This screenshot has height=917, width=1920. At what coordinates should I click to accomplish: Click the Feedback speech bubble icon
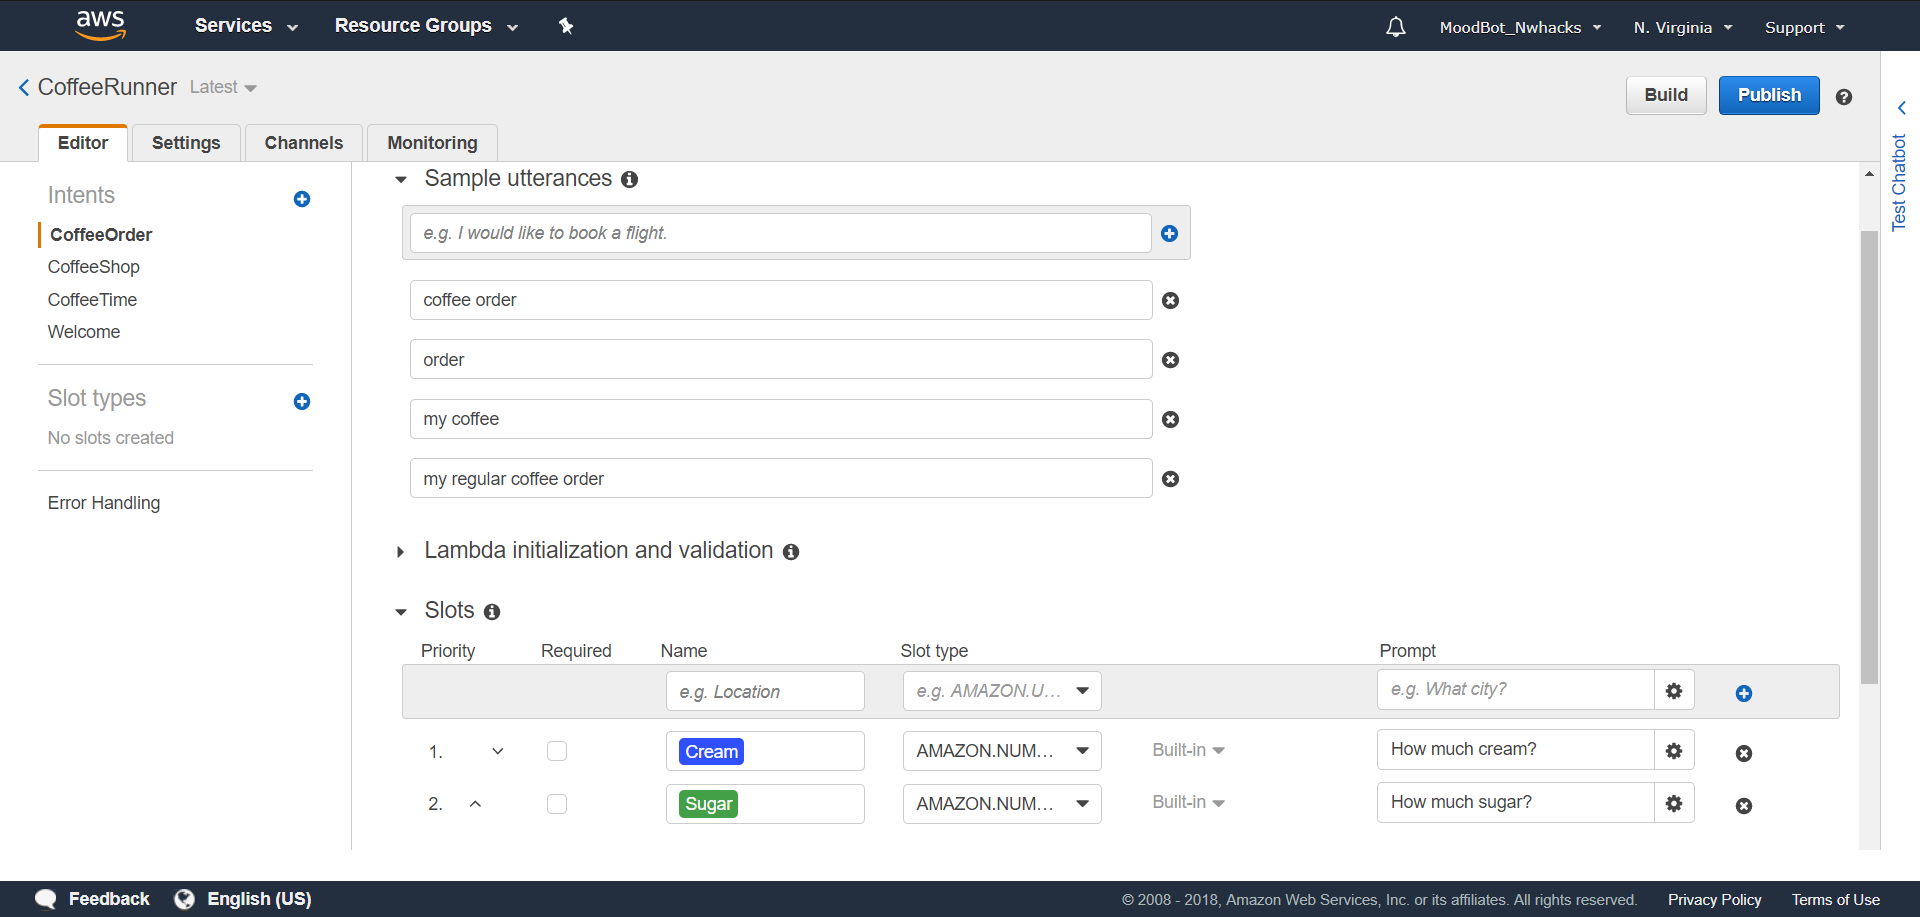[46, 899]
